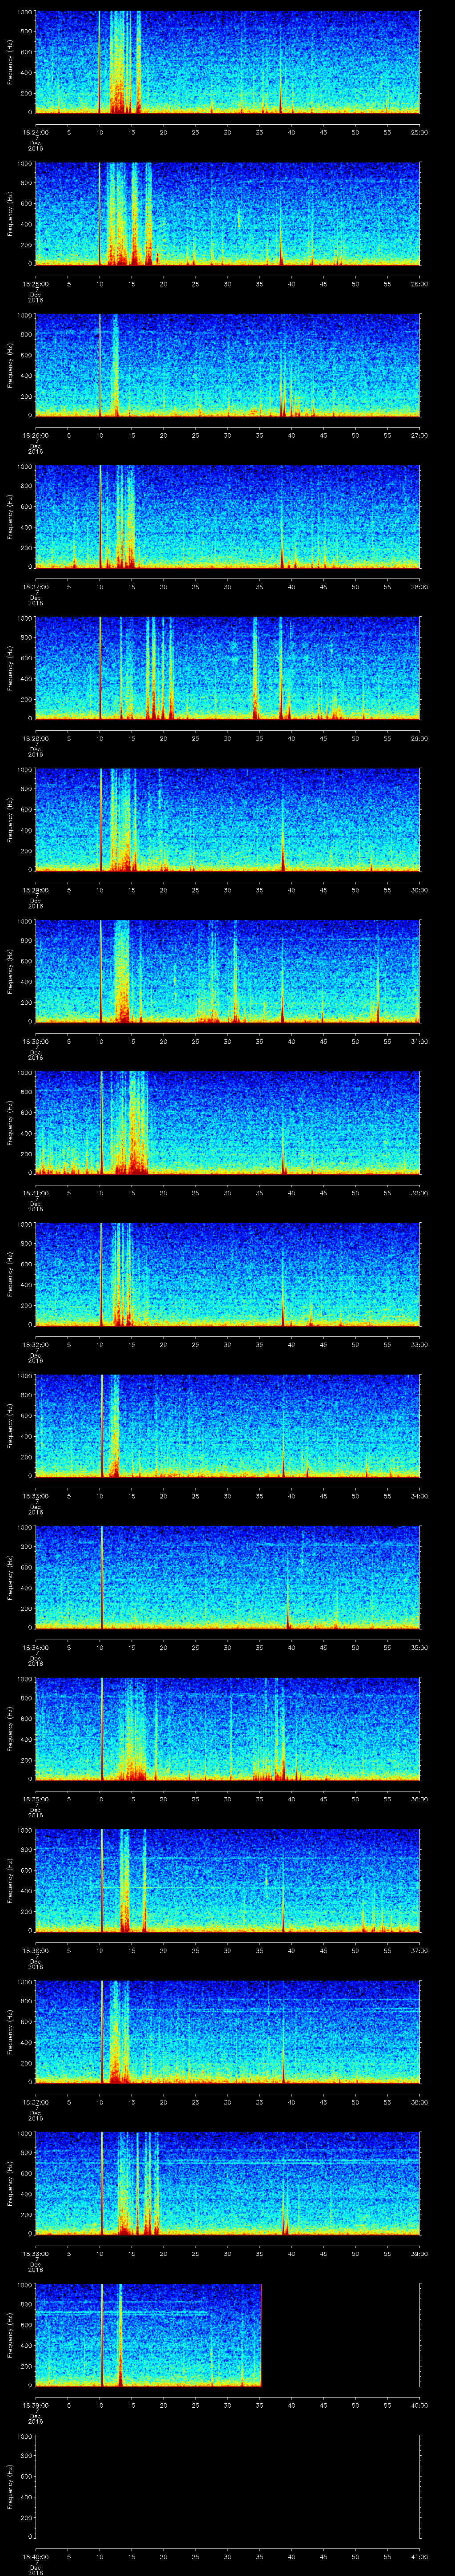Click the 18:25:00 start time label
The height and width of the screenshot is (2576, 455).
36,284
